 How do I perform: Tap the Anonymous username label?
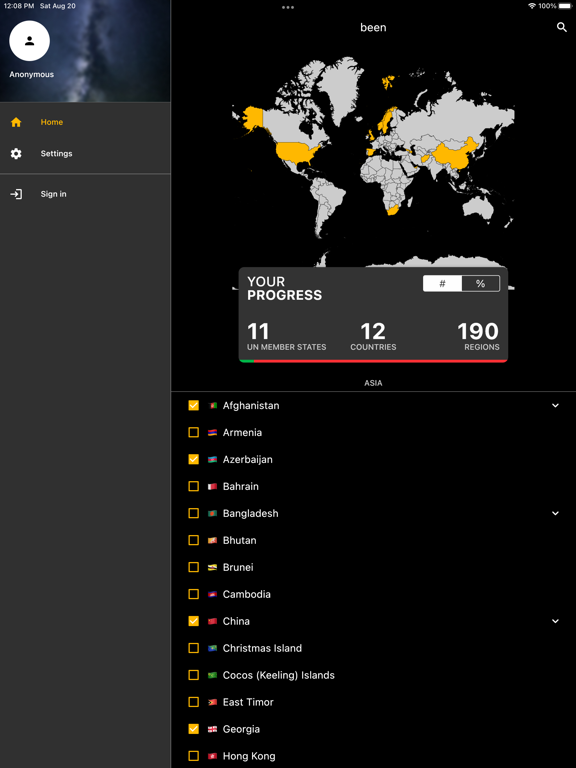click(x=31, y=74)
